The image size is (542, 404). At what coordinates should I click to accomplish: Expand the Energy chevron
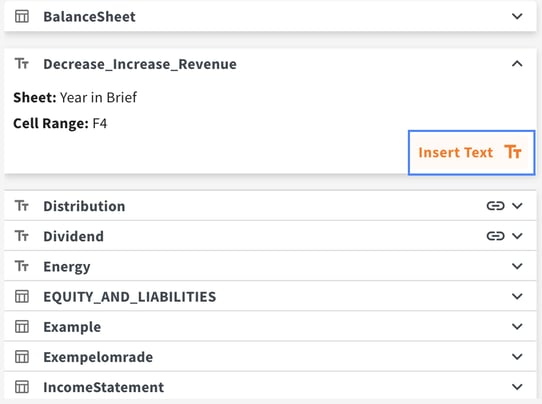517,266
